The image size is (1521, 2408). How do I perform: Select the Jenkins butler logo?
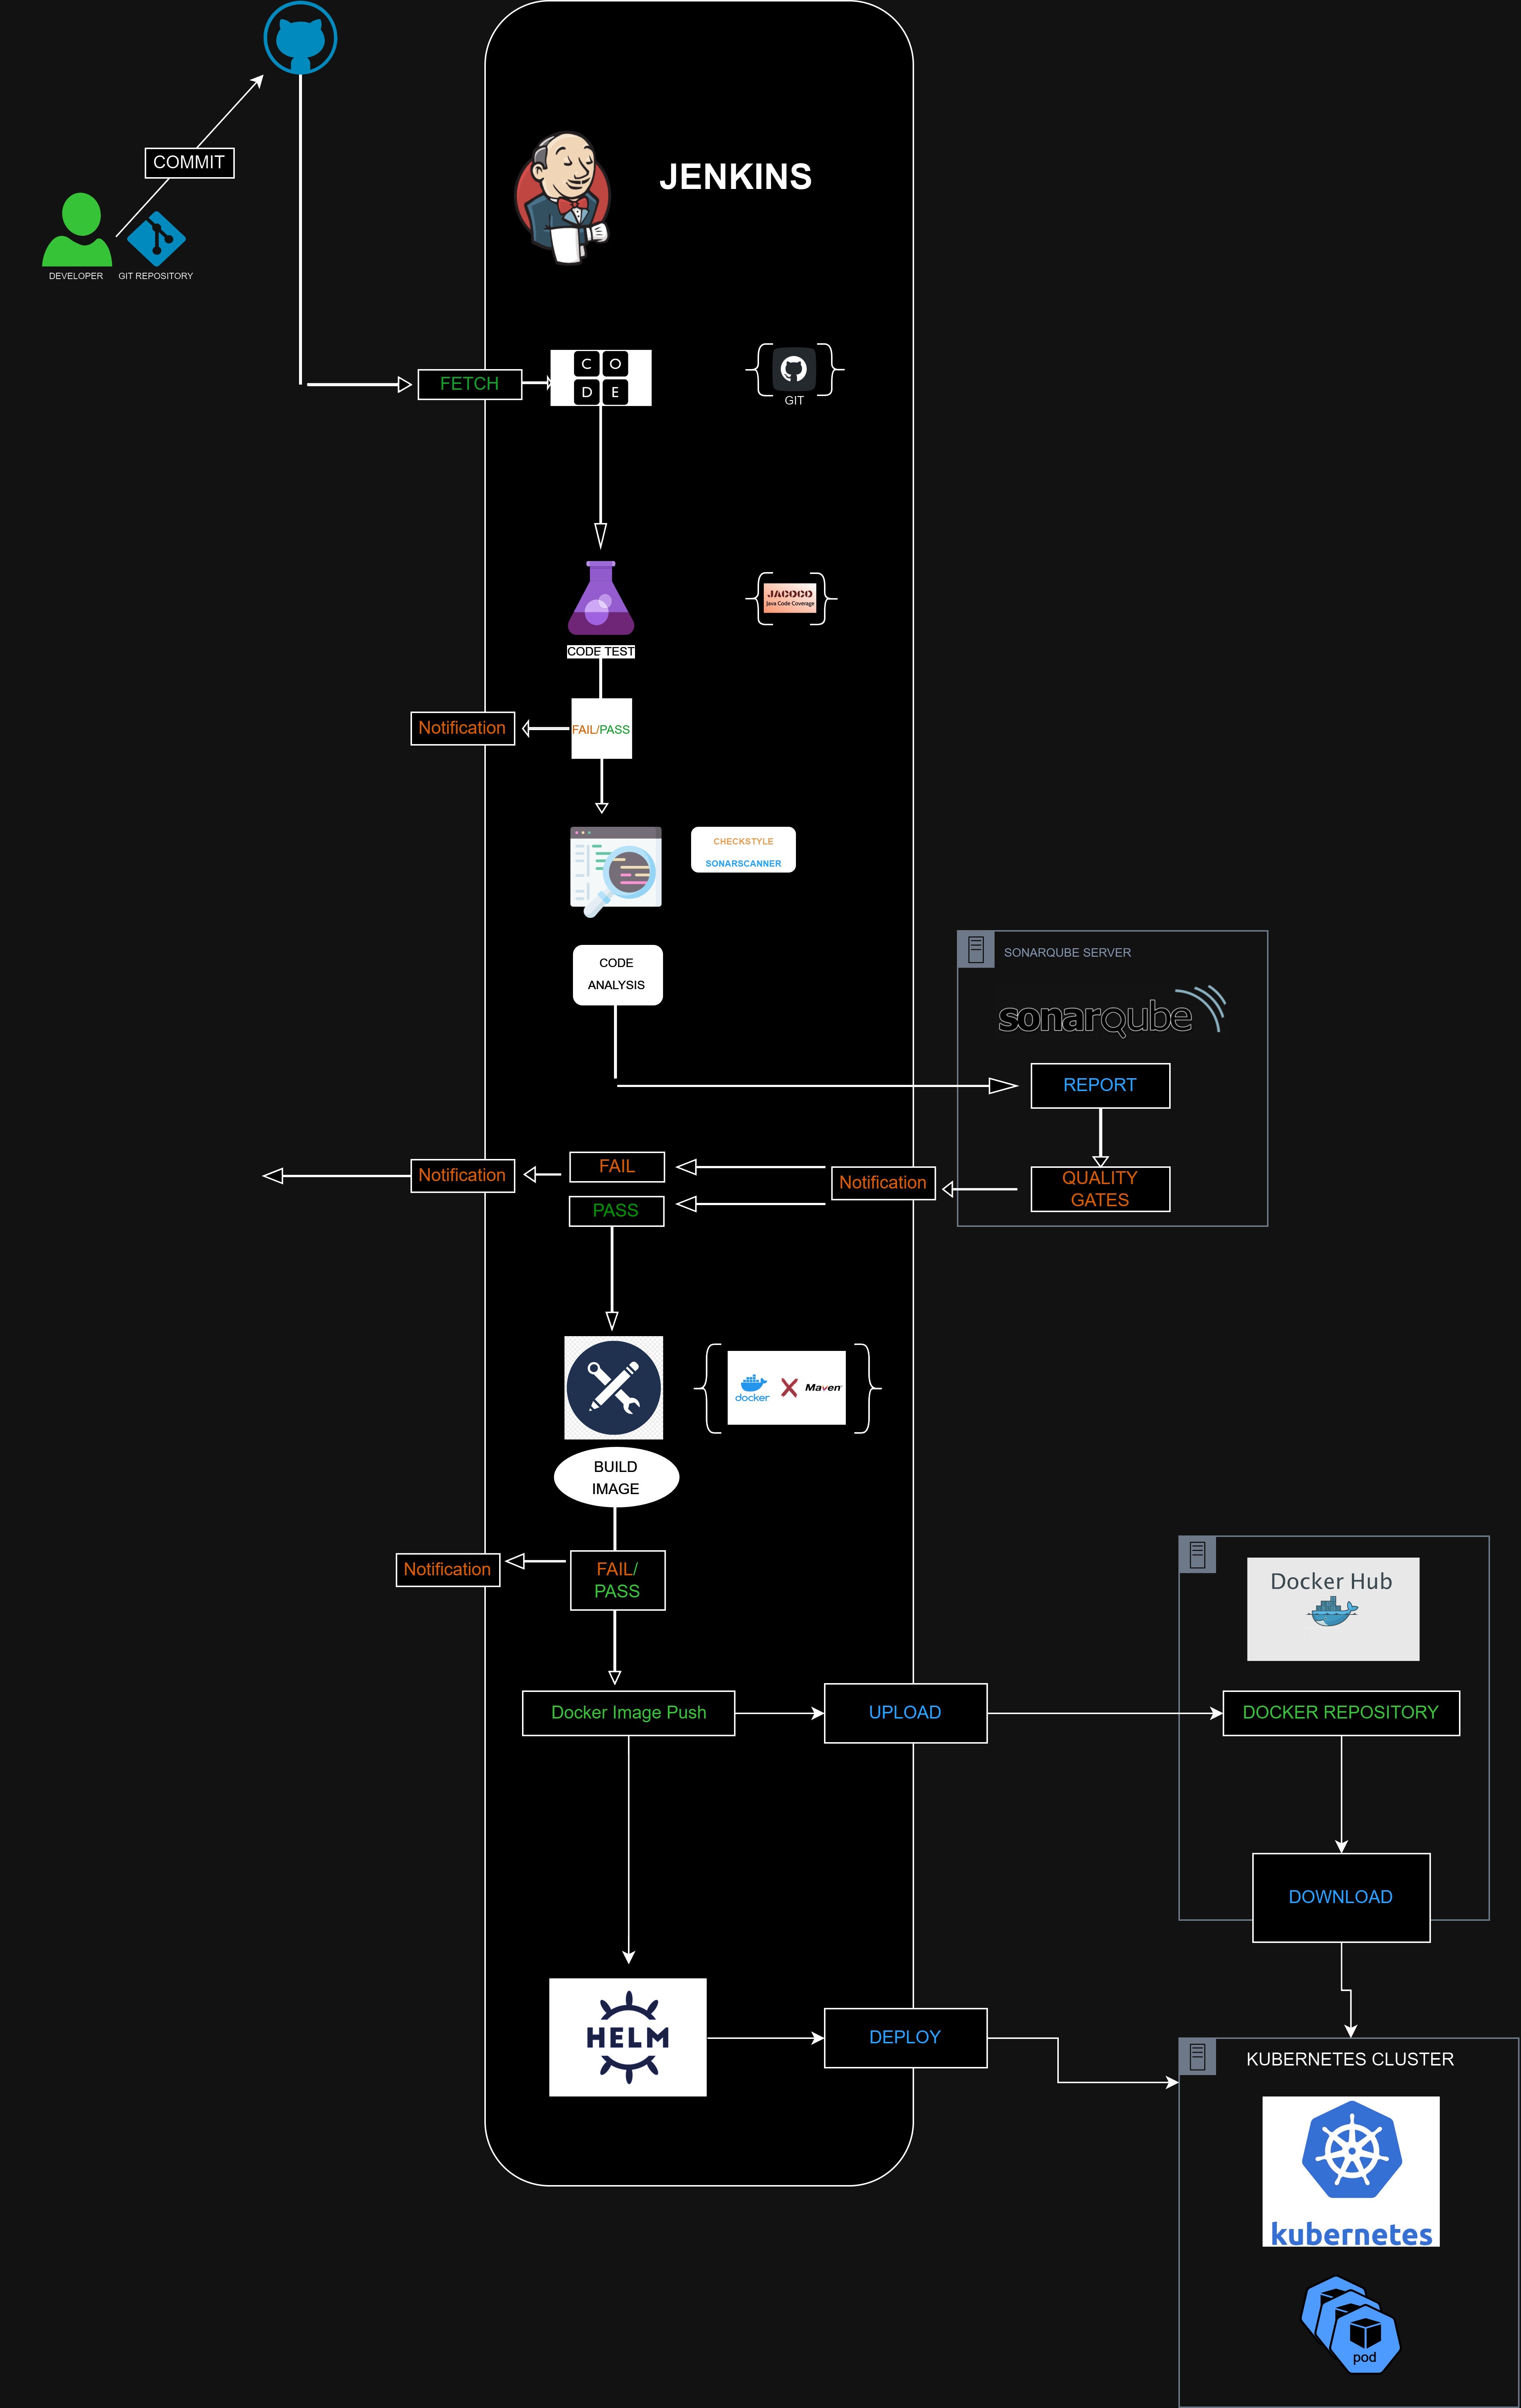(563, 198)
